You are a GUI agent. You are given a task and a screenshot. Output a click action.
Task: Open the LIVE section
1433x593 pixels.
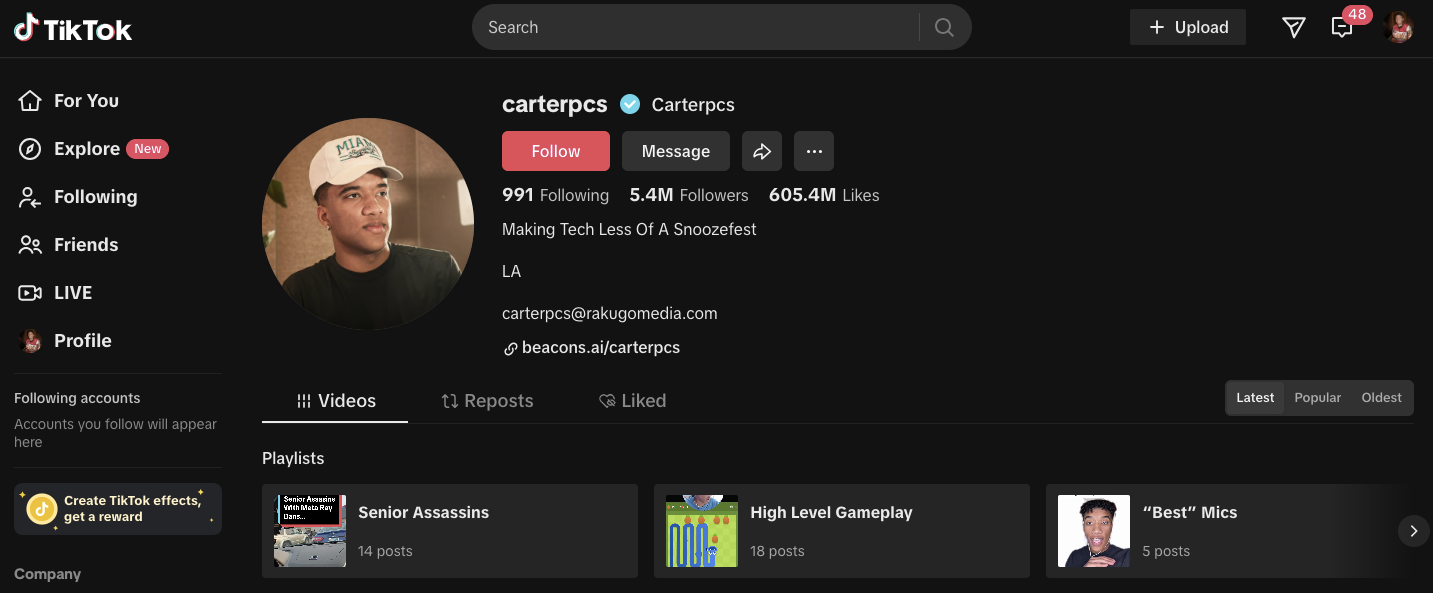point(72,292)
